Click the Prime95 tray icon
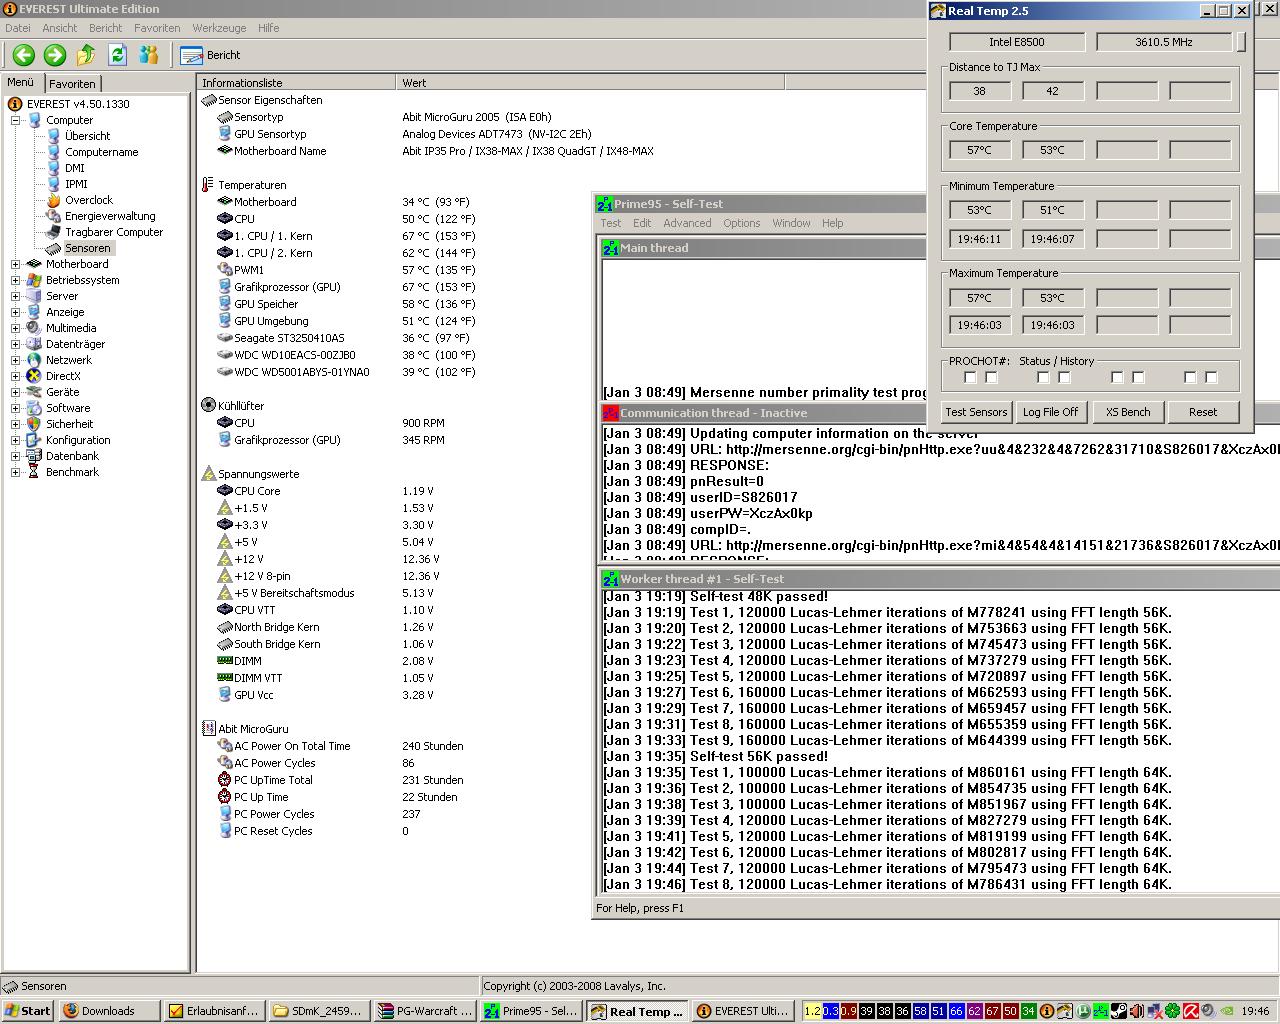 coord(1101,1011)
